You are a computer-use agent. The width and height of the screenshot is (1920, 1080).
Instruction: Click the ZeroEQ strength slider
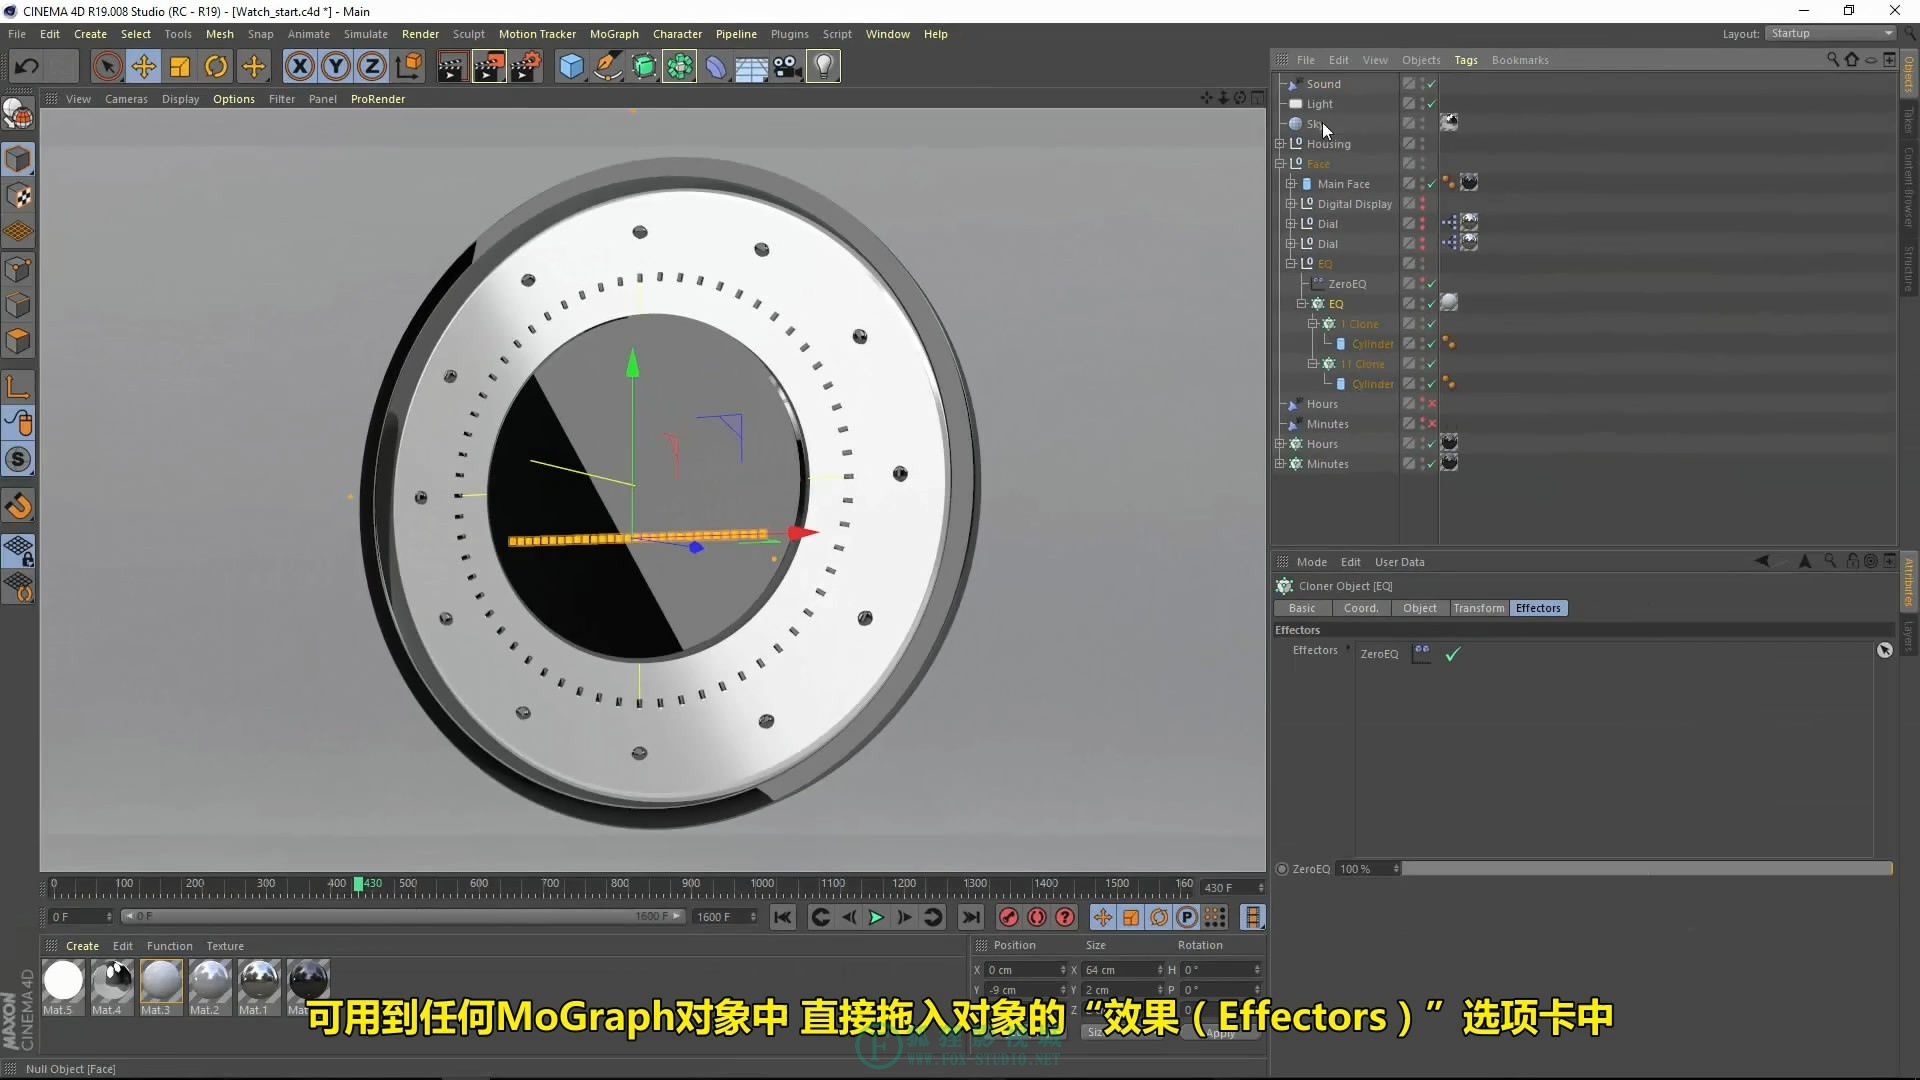[x=1647, y=869]
